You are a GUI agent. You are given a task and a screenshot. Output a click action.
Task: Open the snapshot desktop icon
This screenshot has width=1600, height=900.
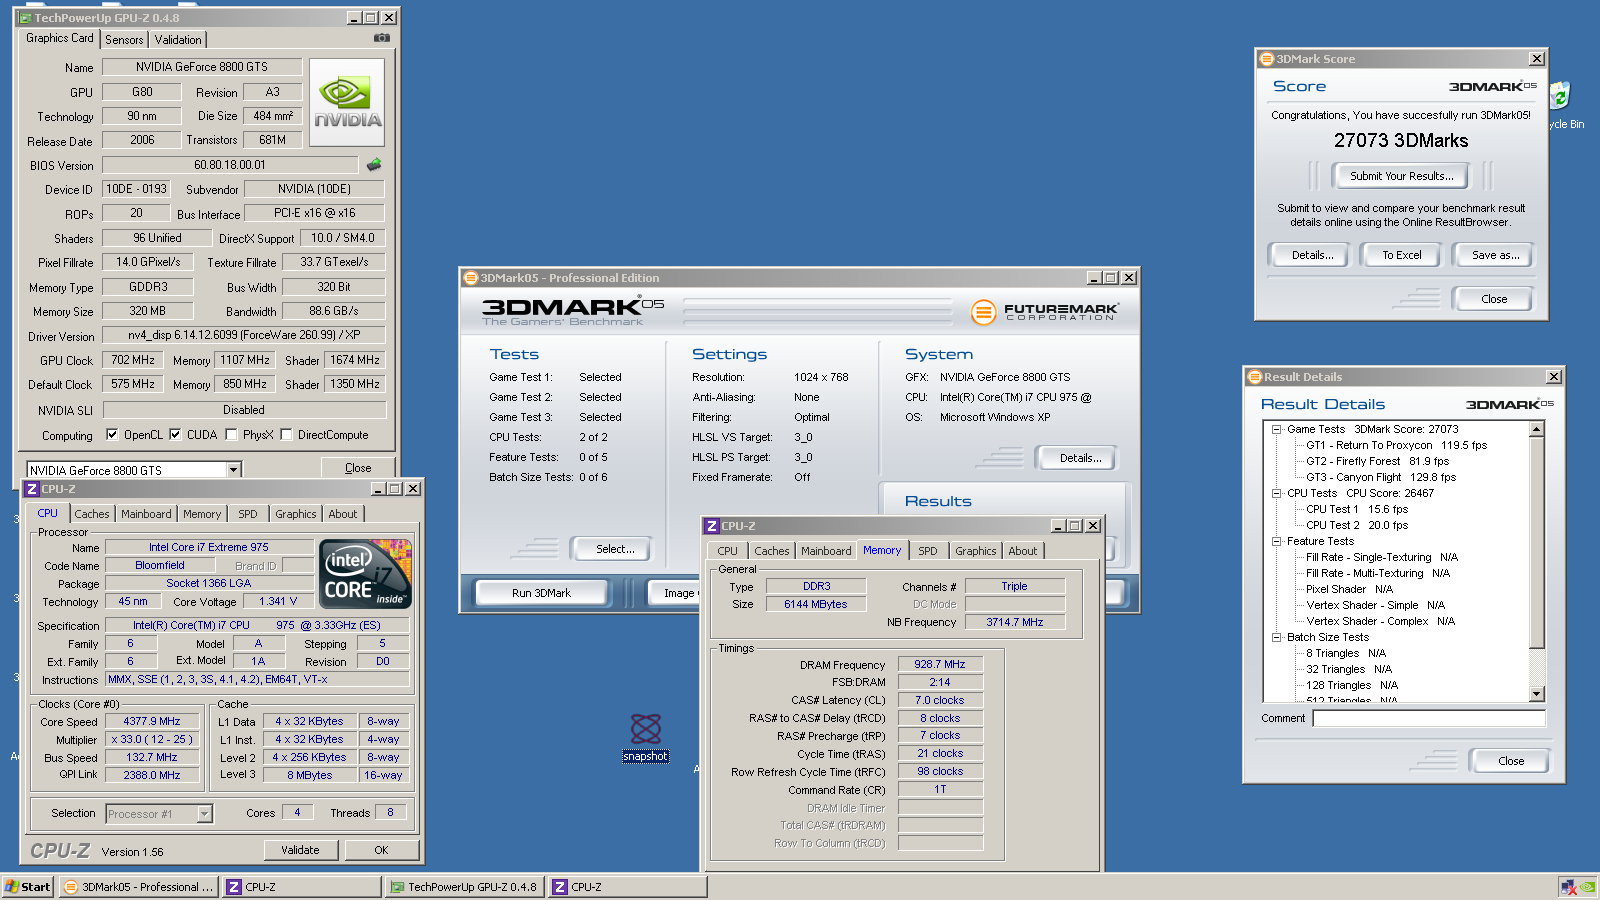click(x=646, y=738)
